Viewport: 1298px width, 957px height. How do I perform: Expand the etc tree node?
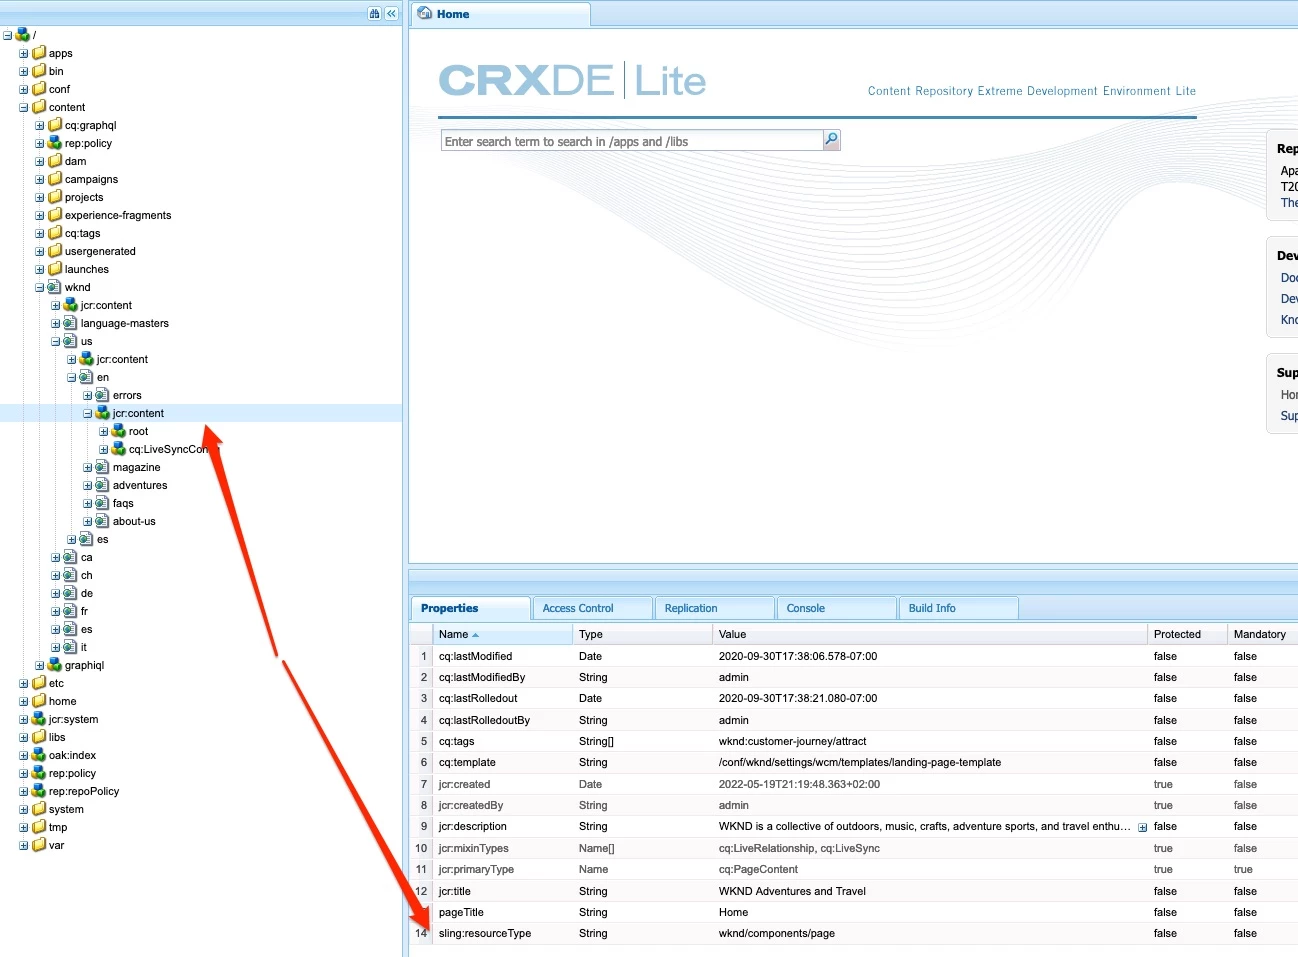point(24,684)
